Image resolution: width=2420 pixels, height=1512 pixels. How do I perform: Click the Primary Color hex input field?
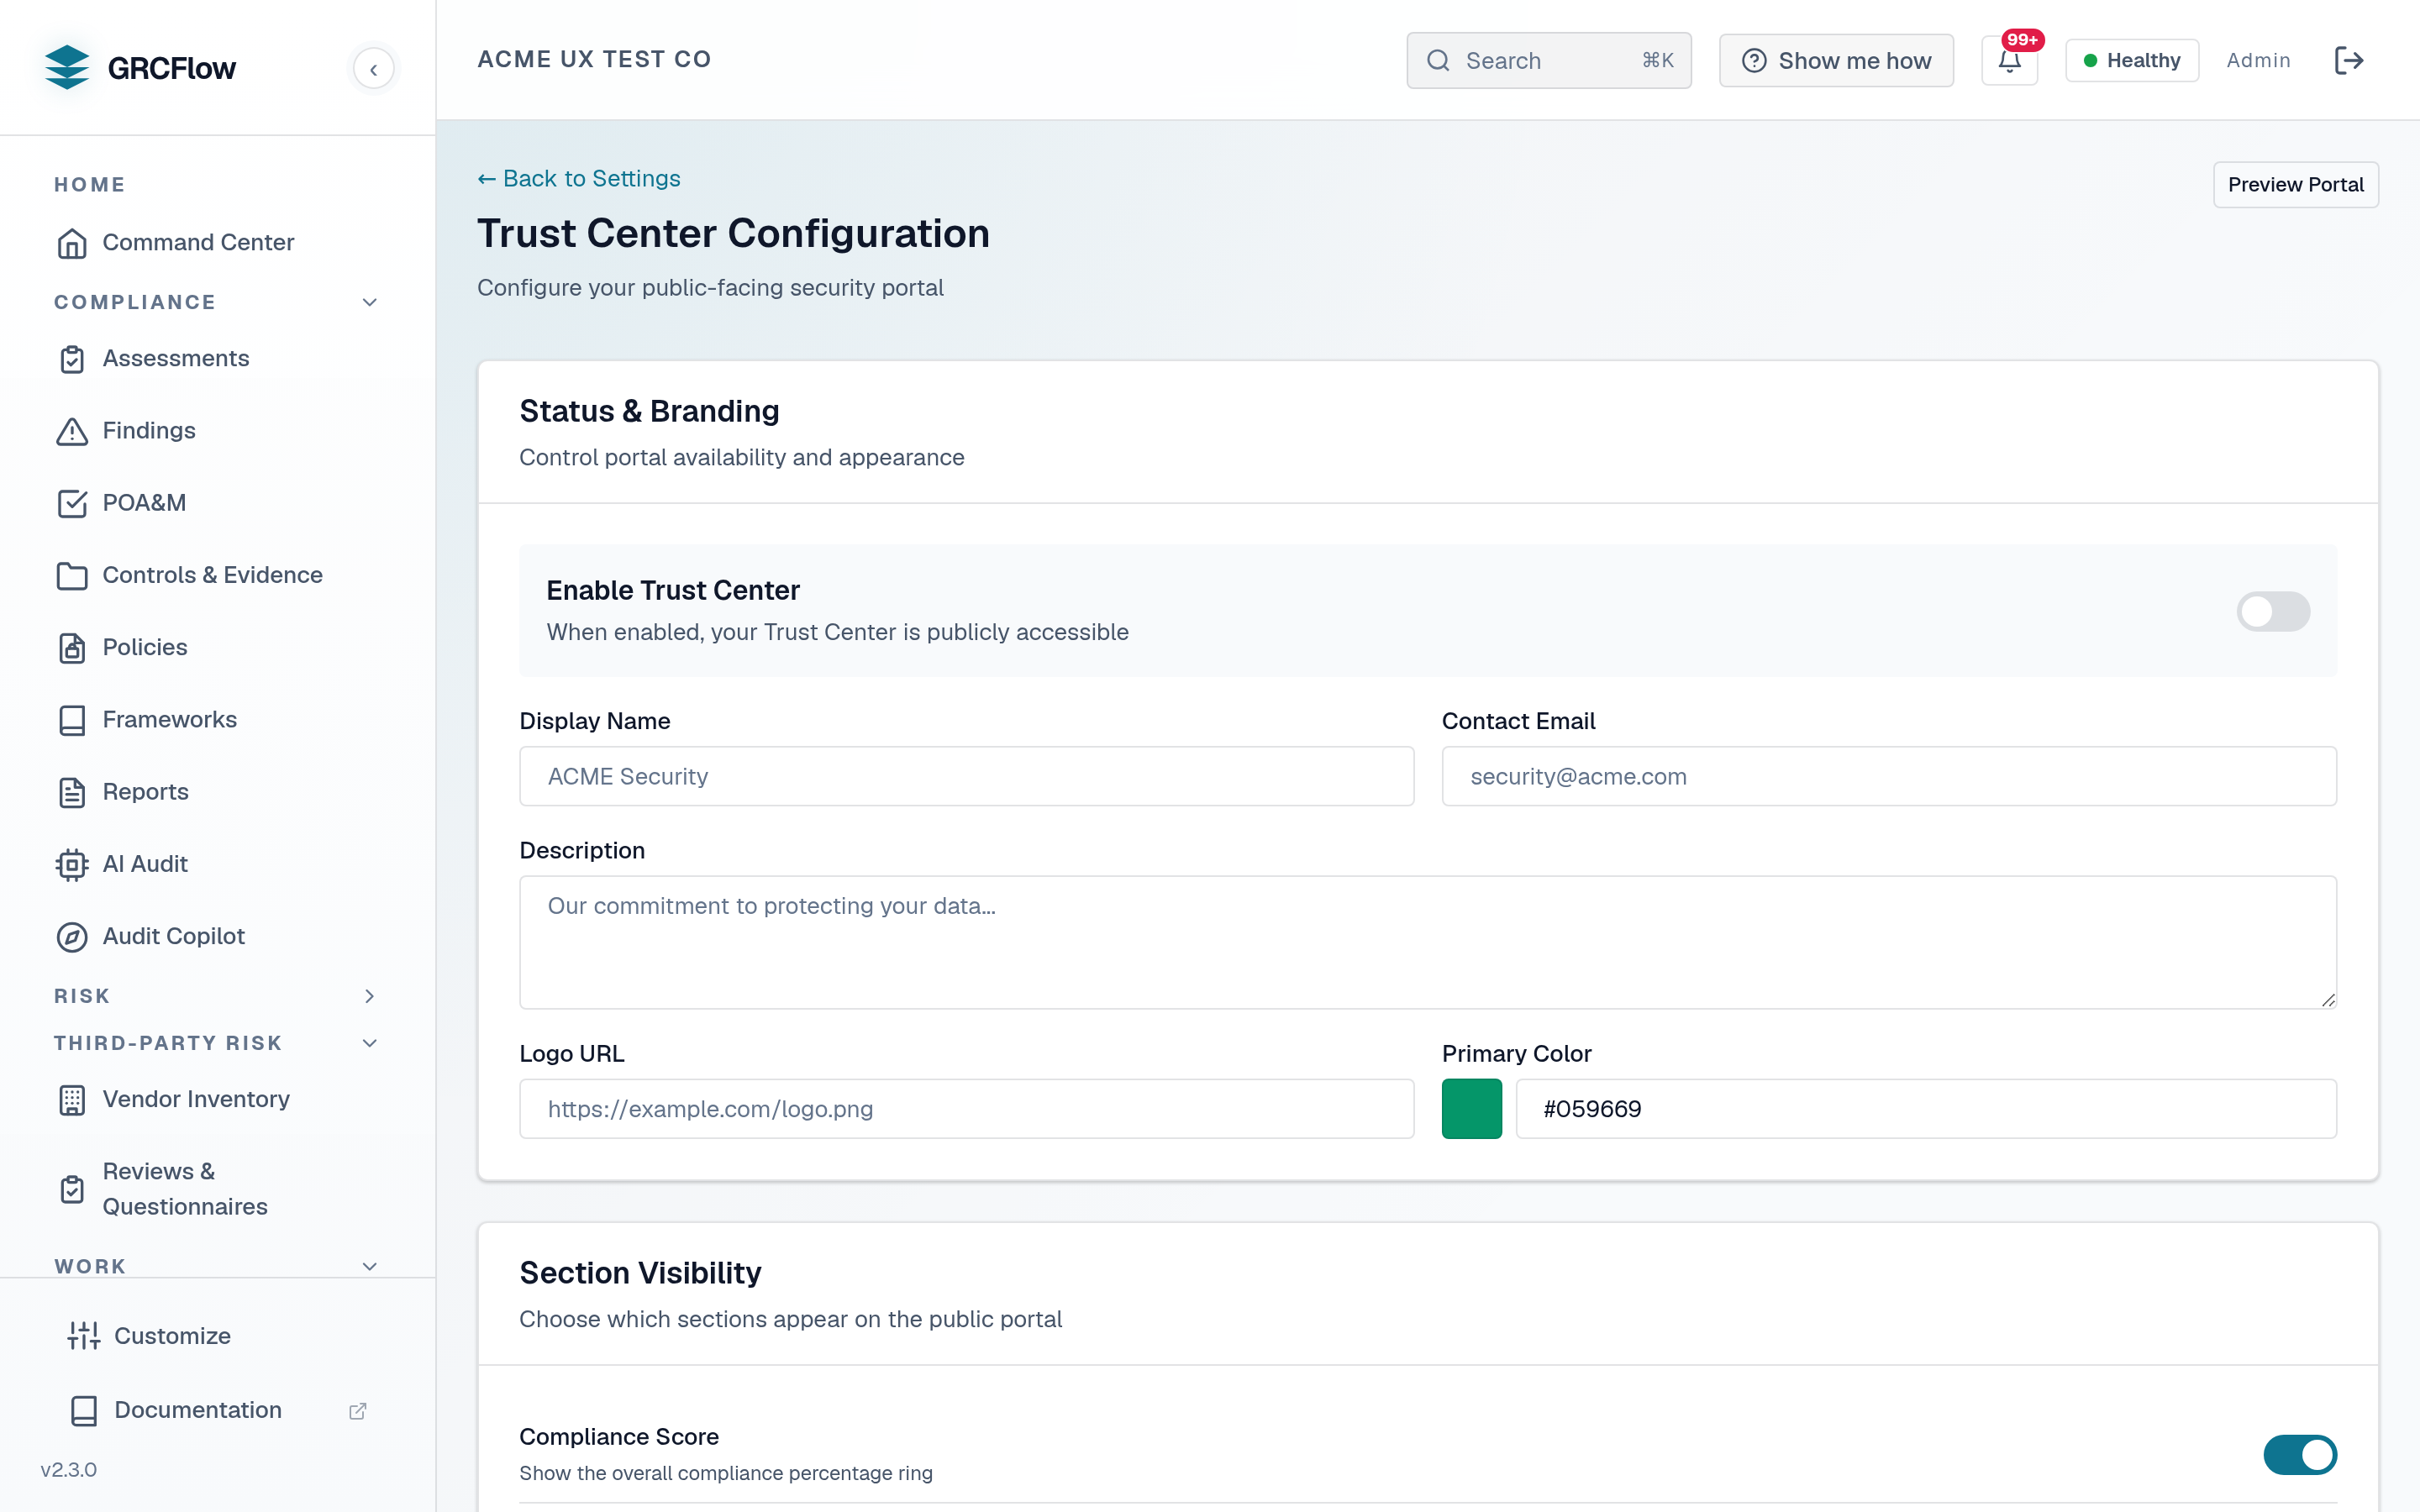pos(1926,1109)
